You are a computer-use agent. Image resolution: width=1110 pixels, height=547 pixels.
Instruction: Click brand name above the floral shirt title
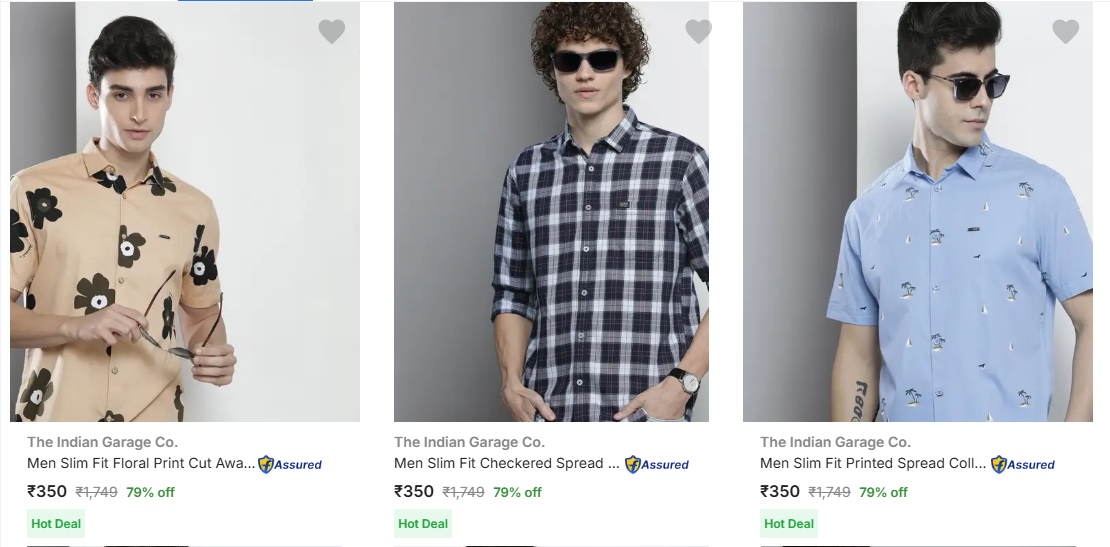point(103,442)
